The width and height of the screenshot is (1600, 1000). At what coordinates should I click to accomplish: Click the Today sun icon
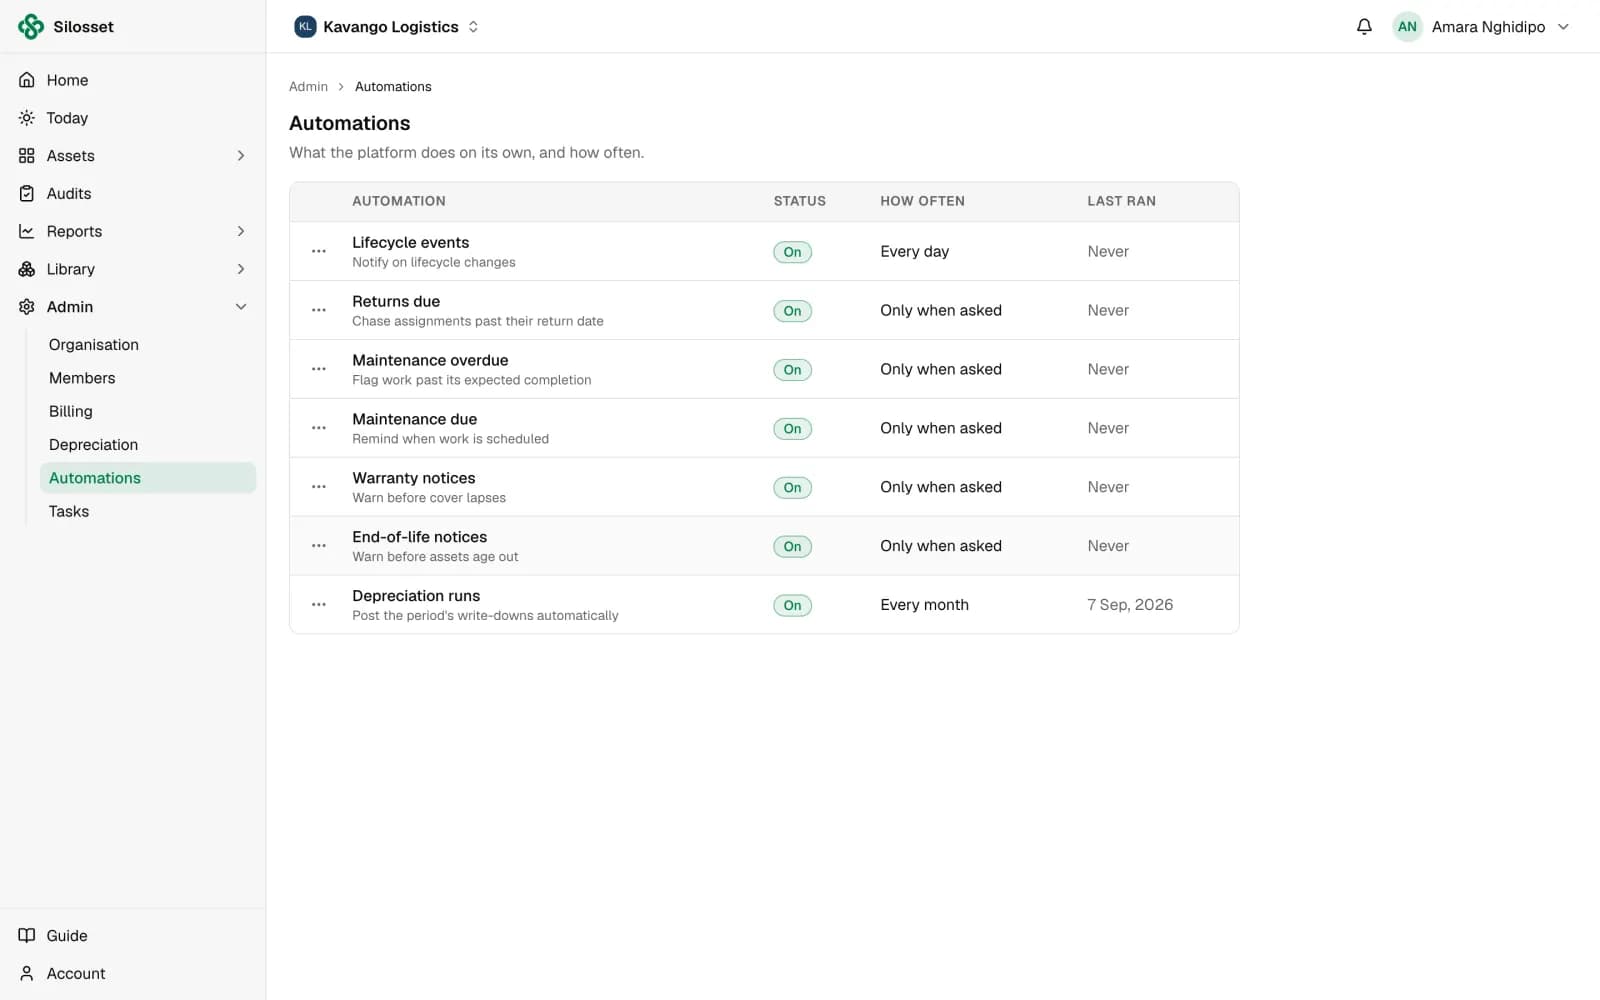27,118
